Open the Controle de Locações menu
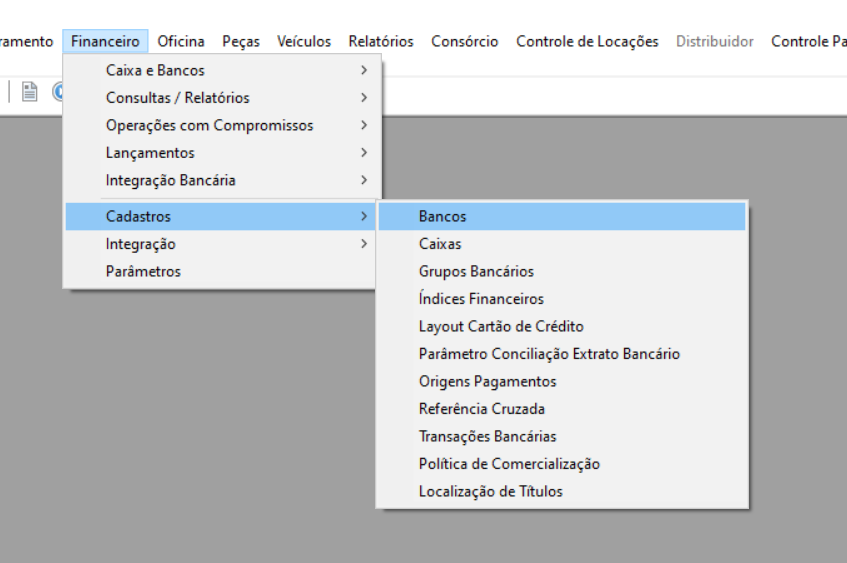847x563 pixels. (587, 42)
